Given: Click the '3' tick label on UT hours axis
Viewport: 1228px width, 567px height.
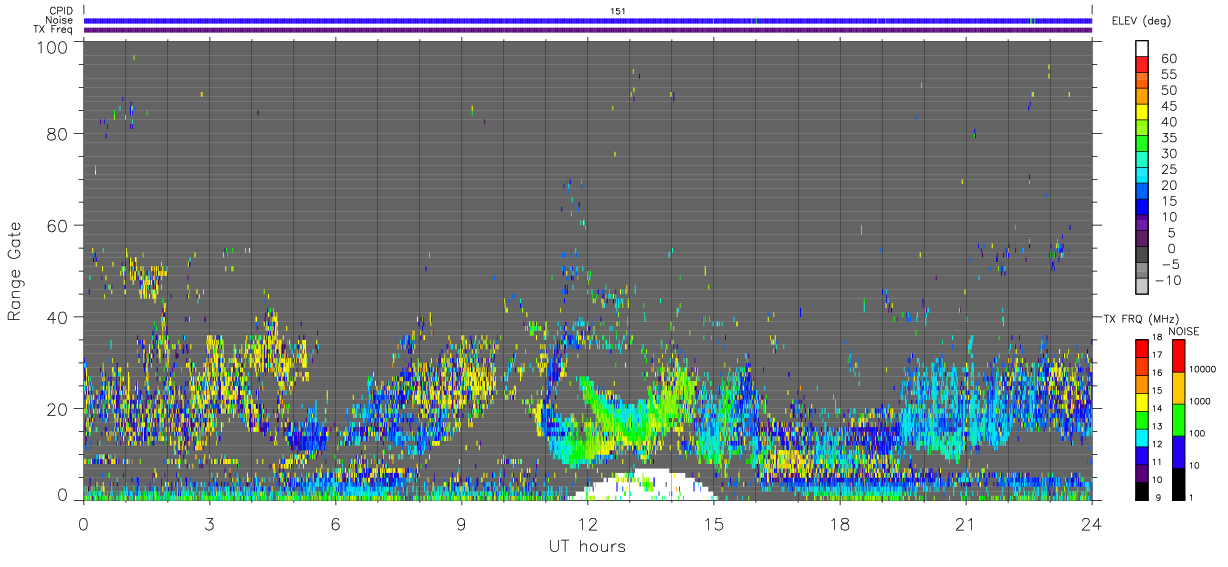Looking at the screenshot, I should 209,524.
